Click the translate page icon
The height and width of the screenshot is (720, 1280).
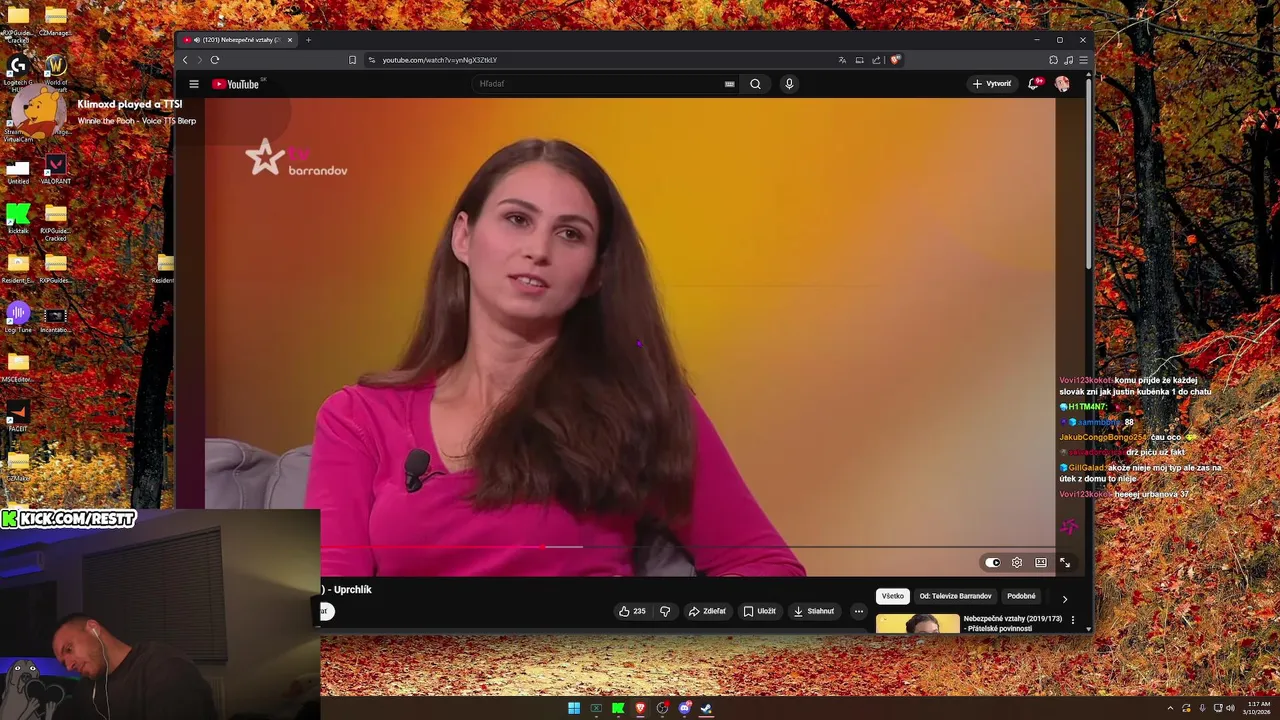point(842,60)
